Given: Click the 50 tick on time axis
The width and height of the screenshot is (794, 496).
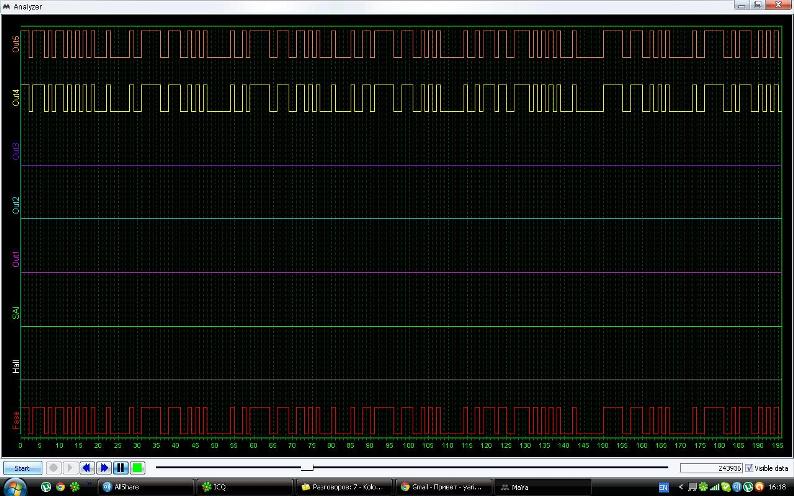Looking at the screenshot, I should 214,446.
